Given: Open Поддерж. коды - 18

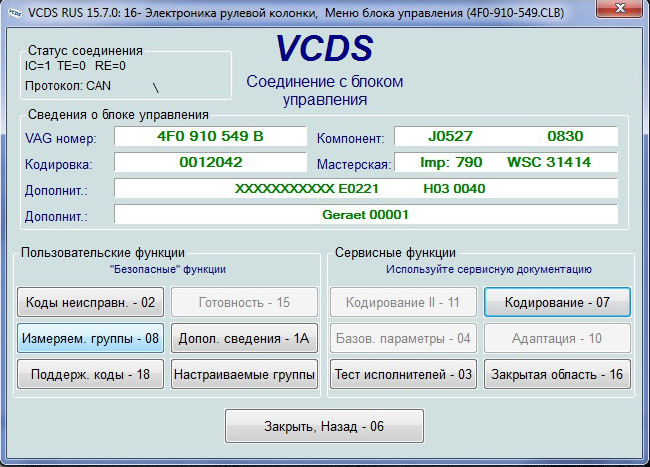Looking at the screenshot, I should 90,374.
